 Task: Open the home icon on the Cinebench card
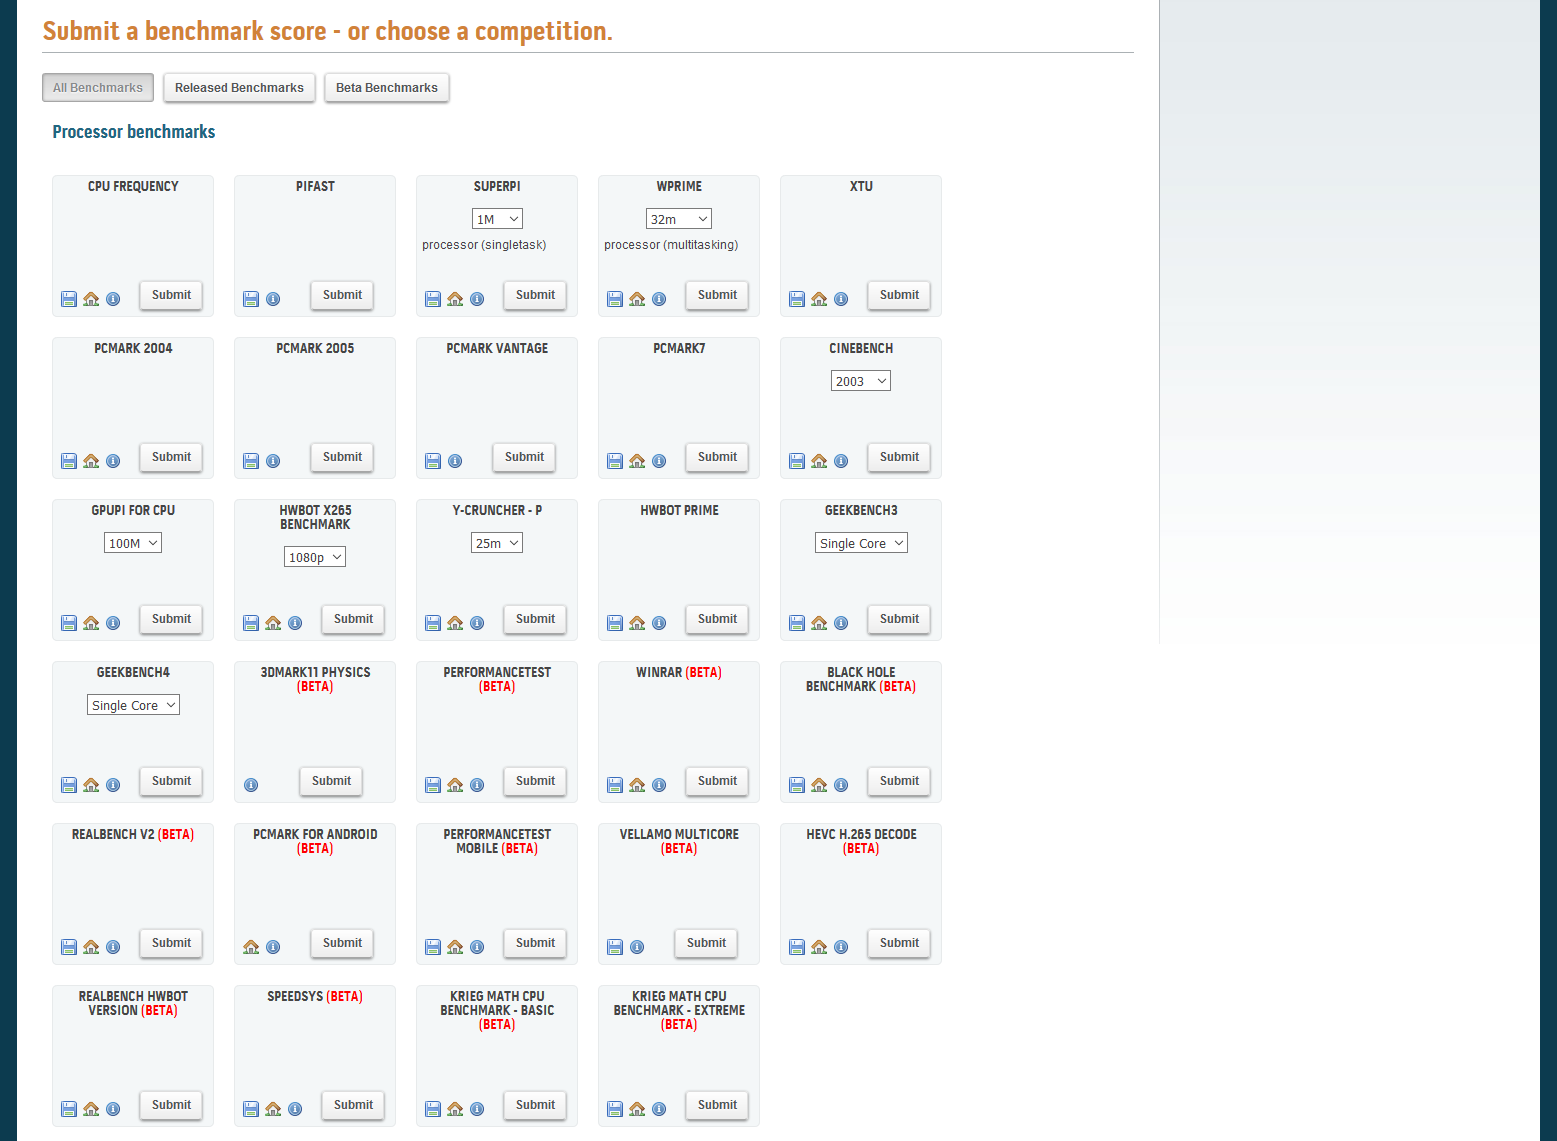pyautogui.click(x=819, y=461)
